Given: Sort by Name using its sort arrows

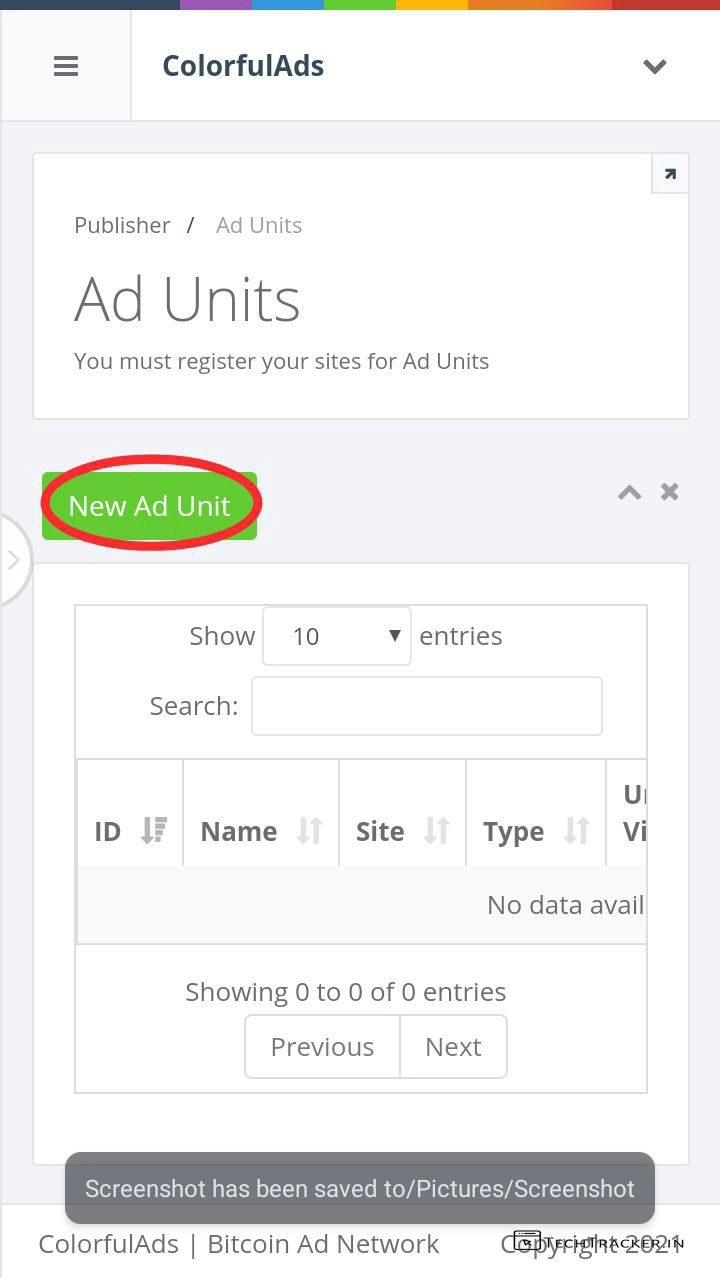Looking at the screenshot, I should click(310, 831).
